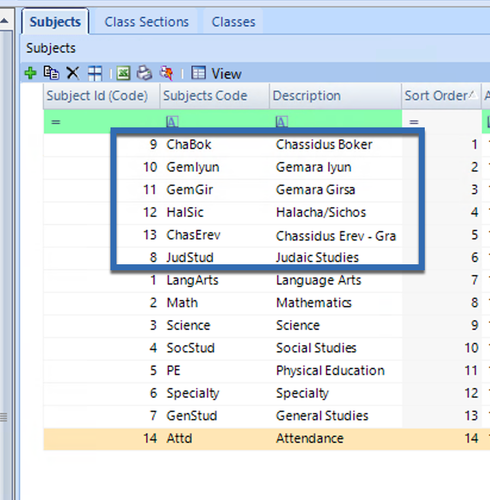
Task: Click sort order 14 in Attendance row
Action: (441, 439)
